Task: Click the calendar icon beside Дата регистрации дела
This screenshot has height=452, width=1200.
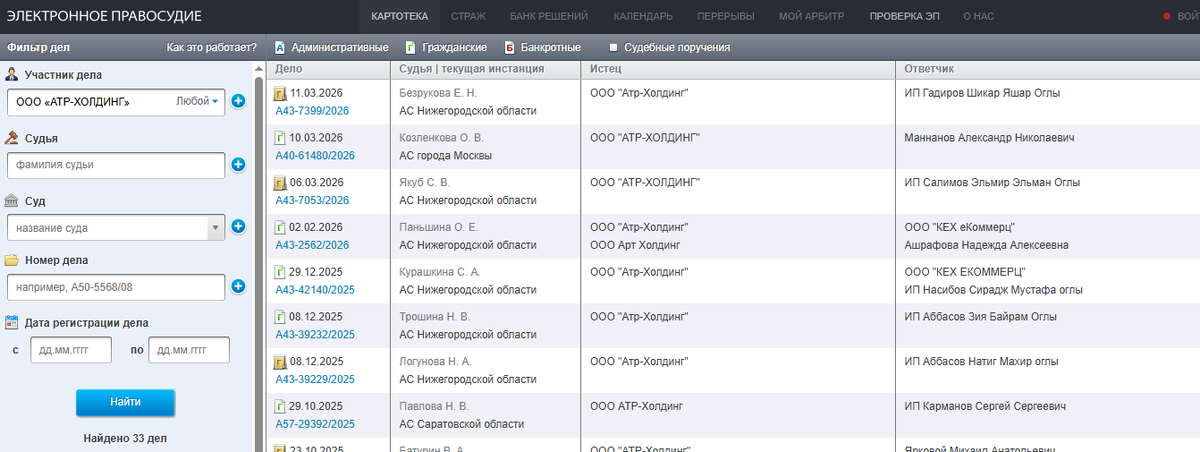Action: point(12,323)
